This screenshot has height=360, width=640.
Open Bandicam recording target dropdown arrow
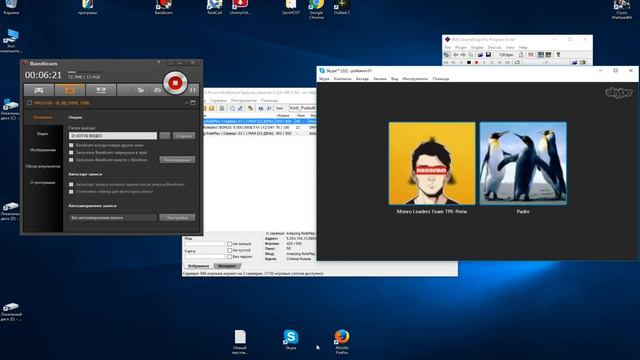[x=187, y=103]
